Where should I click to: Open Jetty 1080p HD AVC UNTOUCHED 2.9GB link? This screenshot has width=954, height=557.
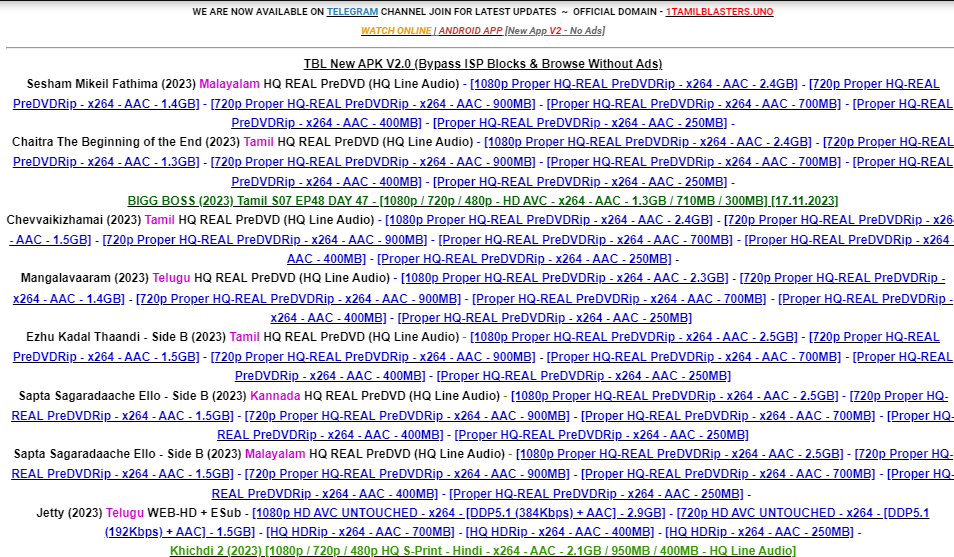click(x=459, y=513)
